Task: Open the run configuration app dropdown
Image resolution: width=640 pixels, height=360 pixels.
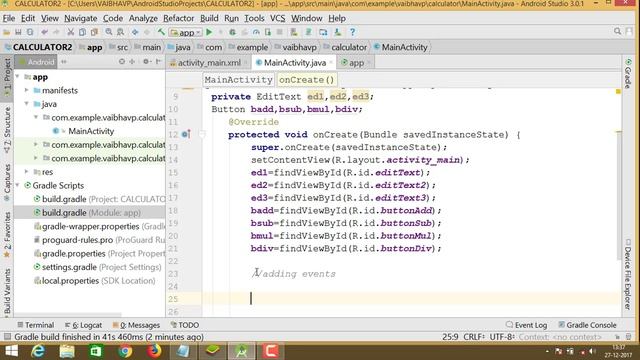Action: (186, 32)
